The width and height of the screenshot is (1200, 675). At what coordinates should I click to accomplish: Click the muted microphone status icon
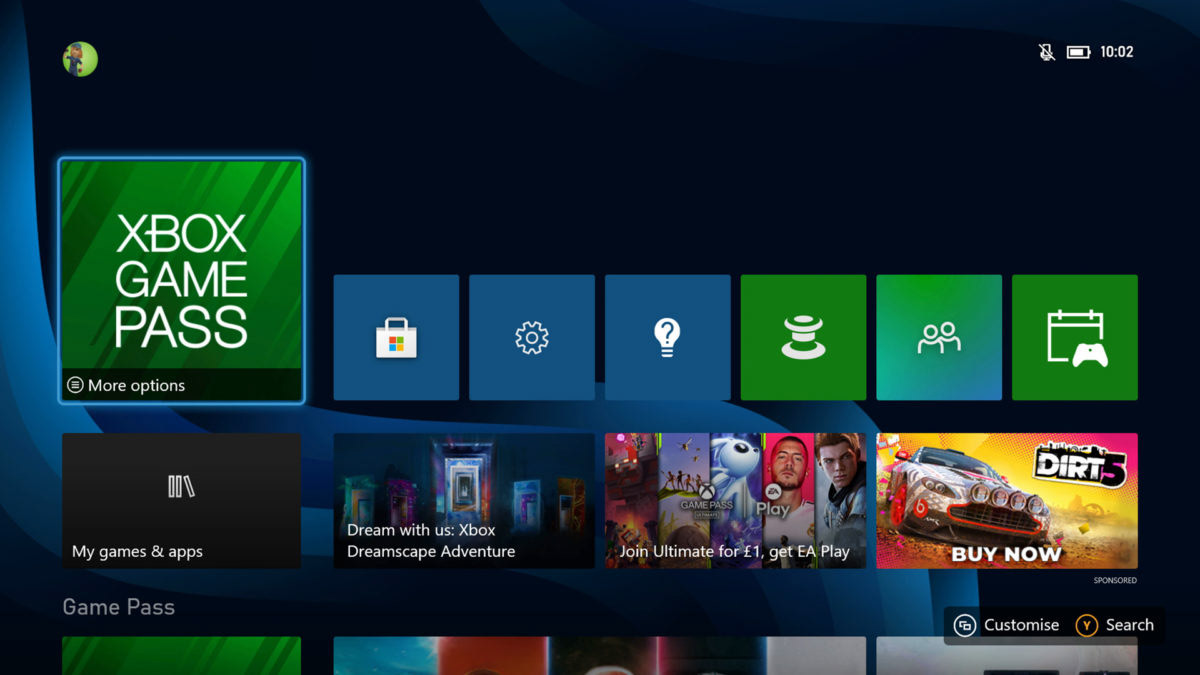(1047, 52)
